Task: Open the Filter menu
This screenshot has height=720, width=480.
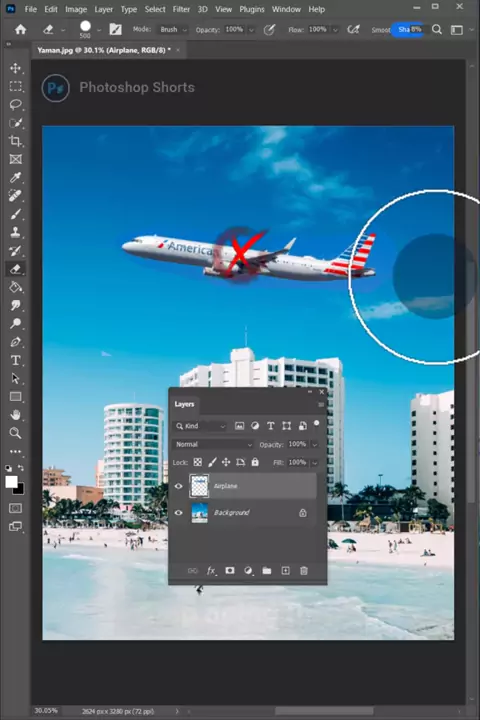Action: pos(181,9)
